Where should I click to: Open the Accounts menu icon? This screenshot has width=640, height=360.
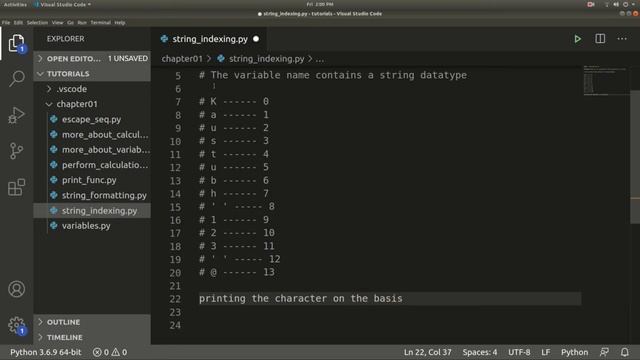(x=16, y=289)
